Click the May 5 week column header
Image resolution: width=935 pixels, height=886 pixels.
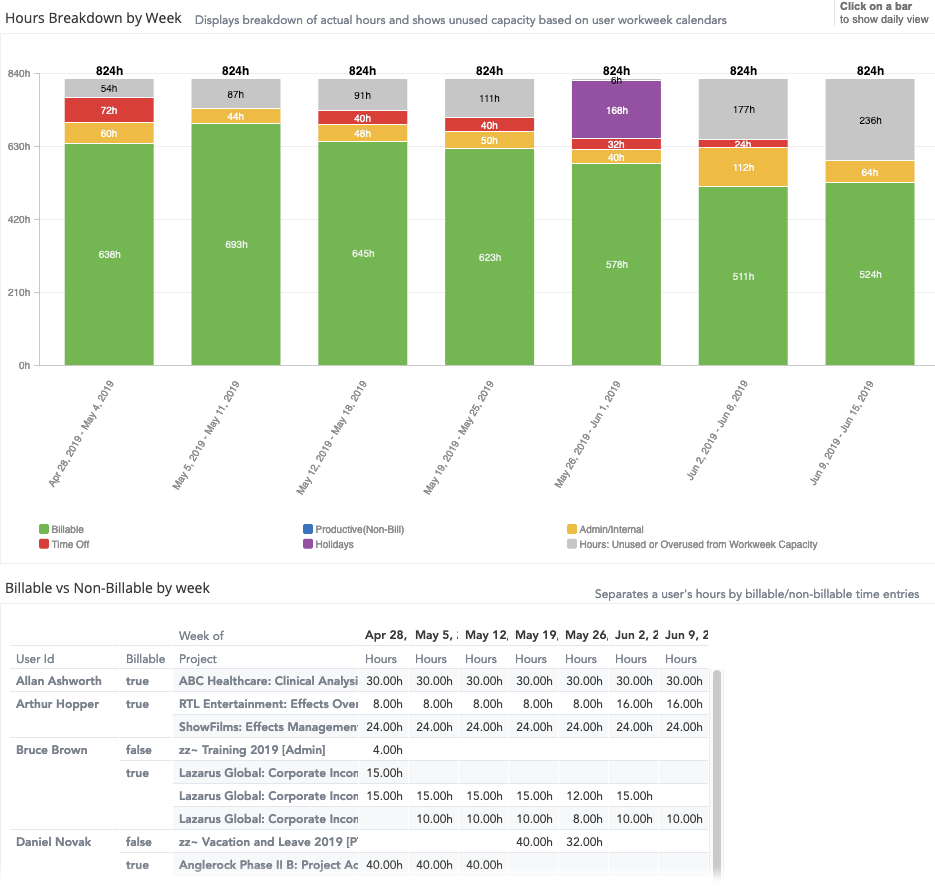(x=436, y=635)
